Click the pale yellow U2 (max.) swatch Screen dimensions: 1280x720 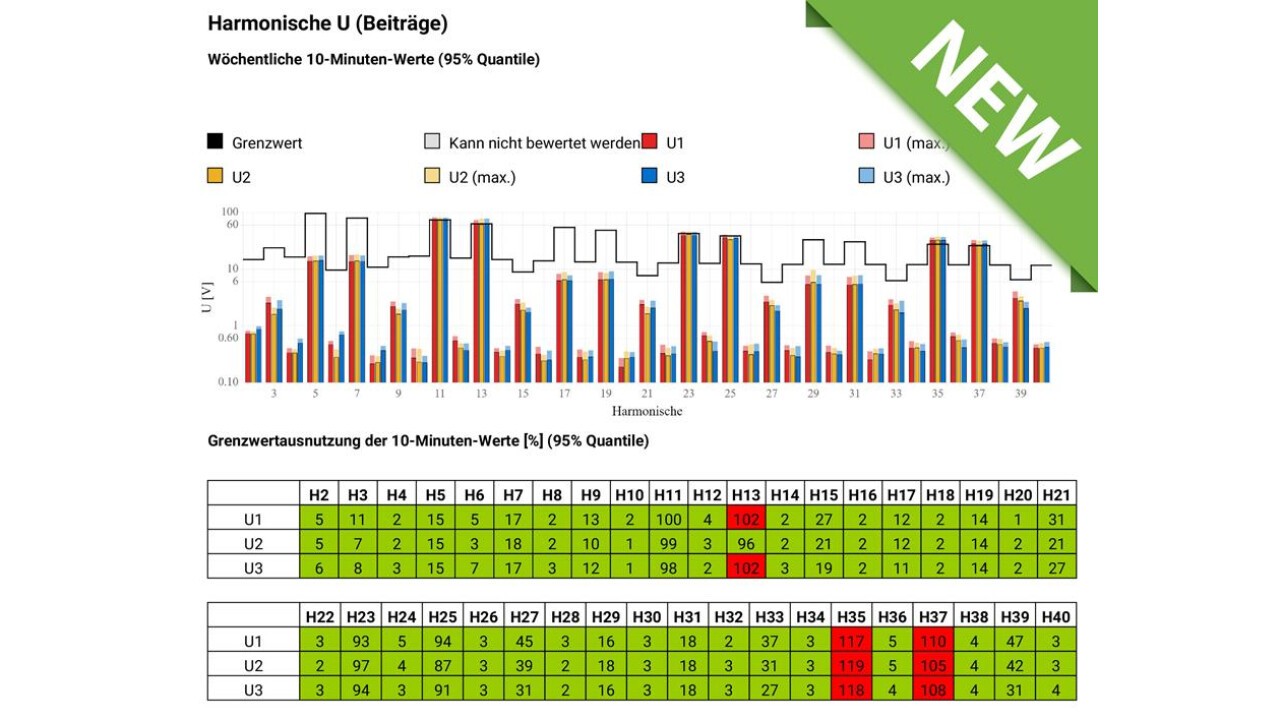(432, 176)
